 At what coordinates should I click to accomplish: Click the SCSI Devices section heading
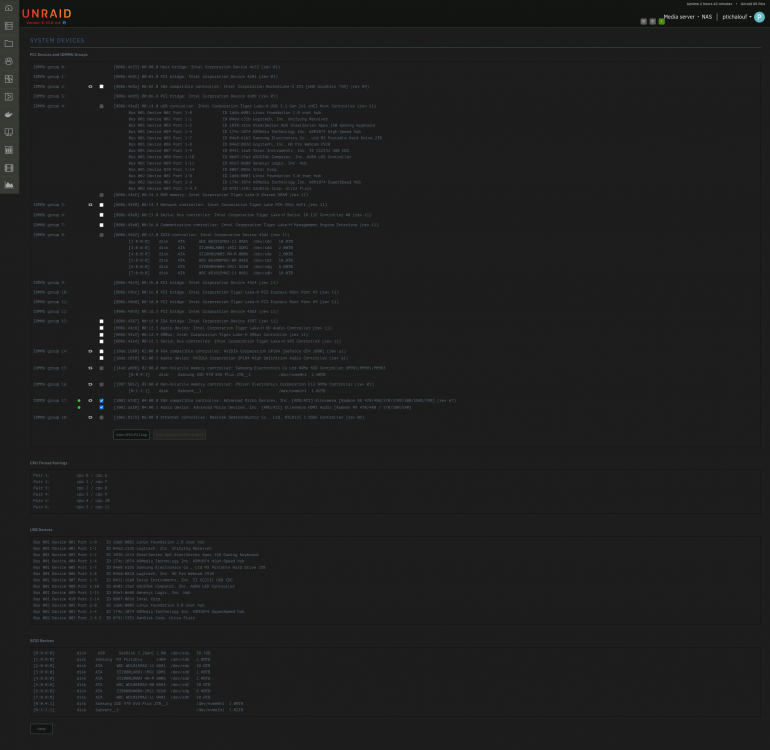click(42, 641)
